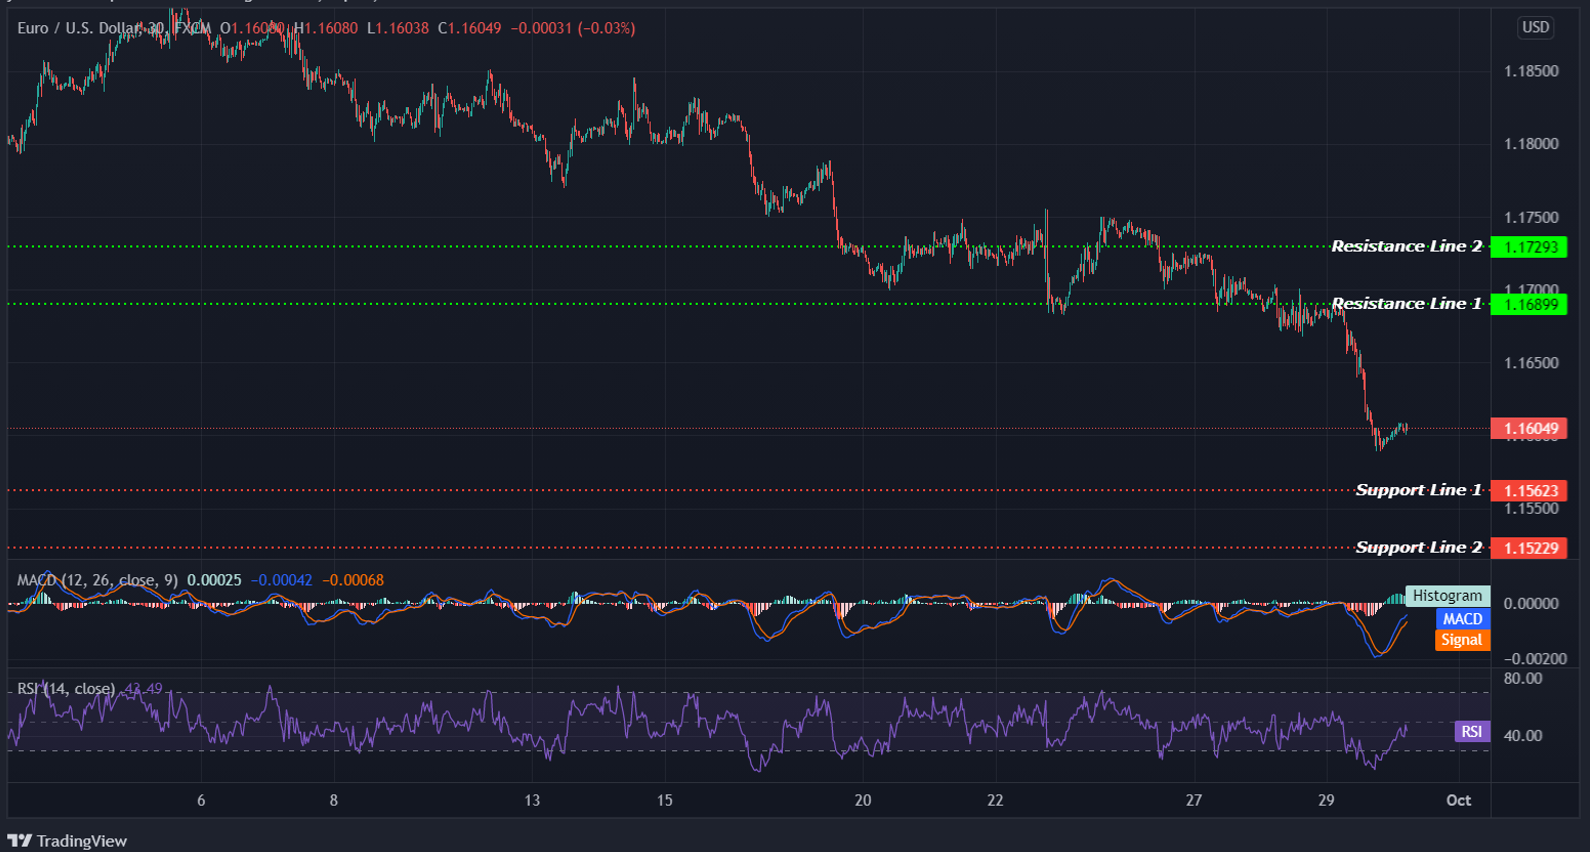Click the closing value C1.16049
This screenshot has height=852, width=1590.
(x=469, y=28)
